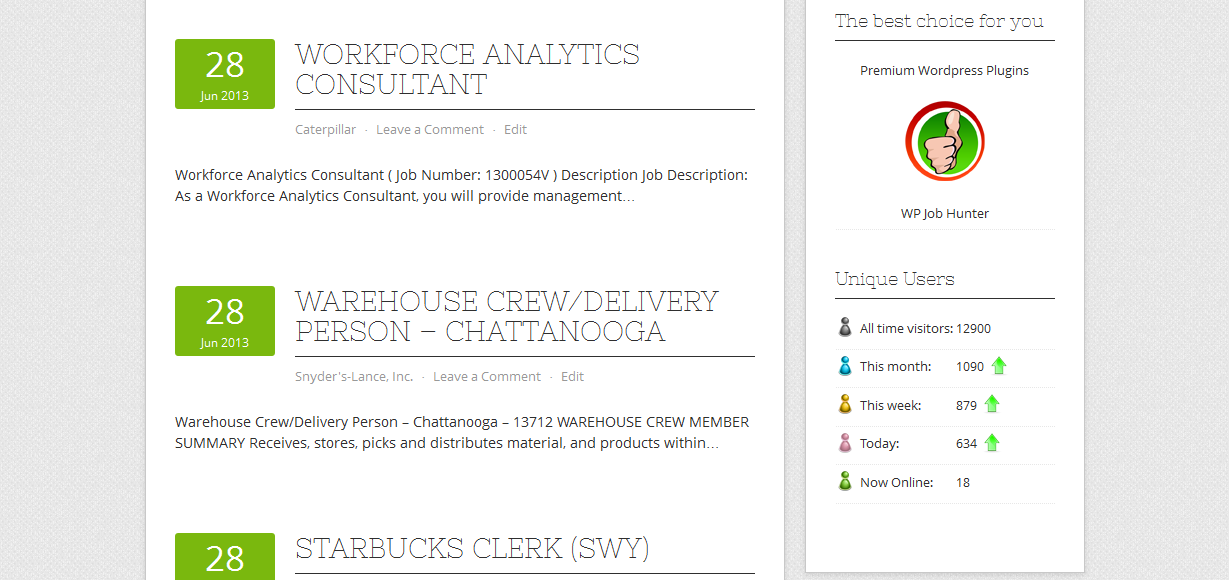Open Starbucks Clerk (SWY) job post
This screenshot has width=1229, height=580.
coord(472,548)
